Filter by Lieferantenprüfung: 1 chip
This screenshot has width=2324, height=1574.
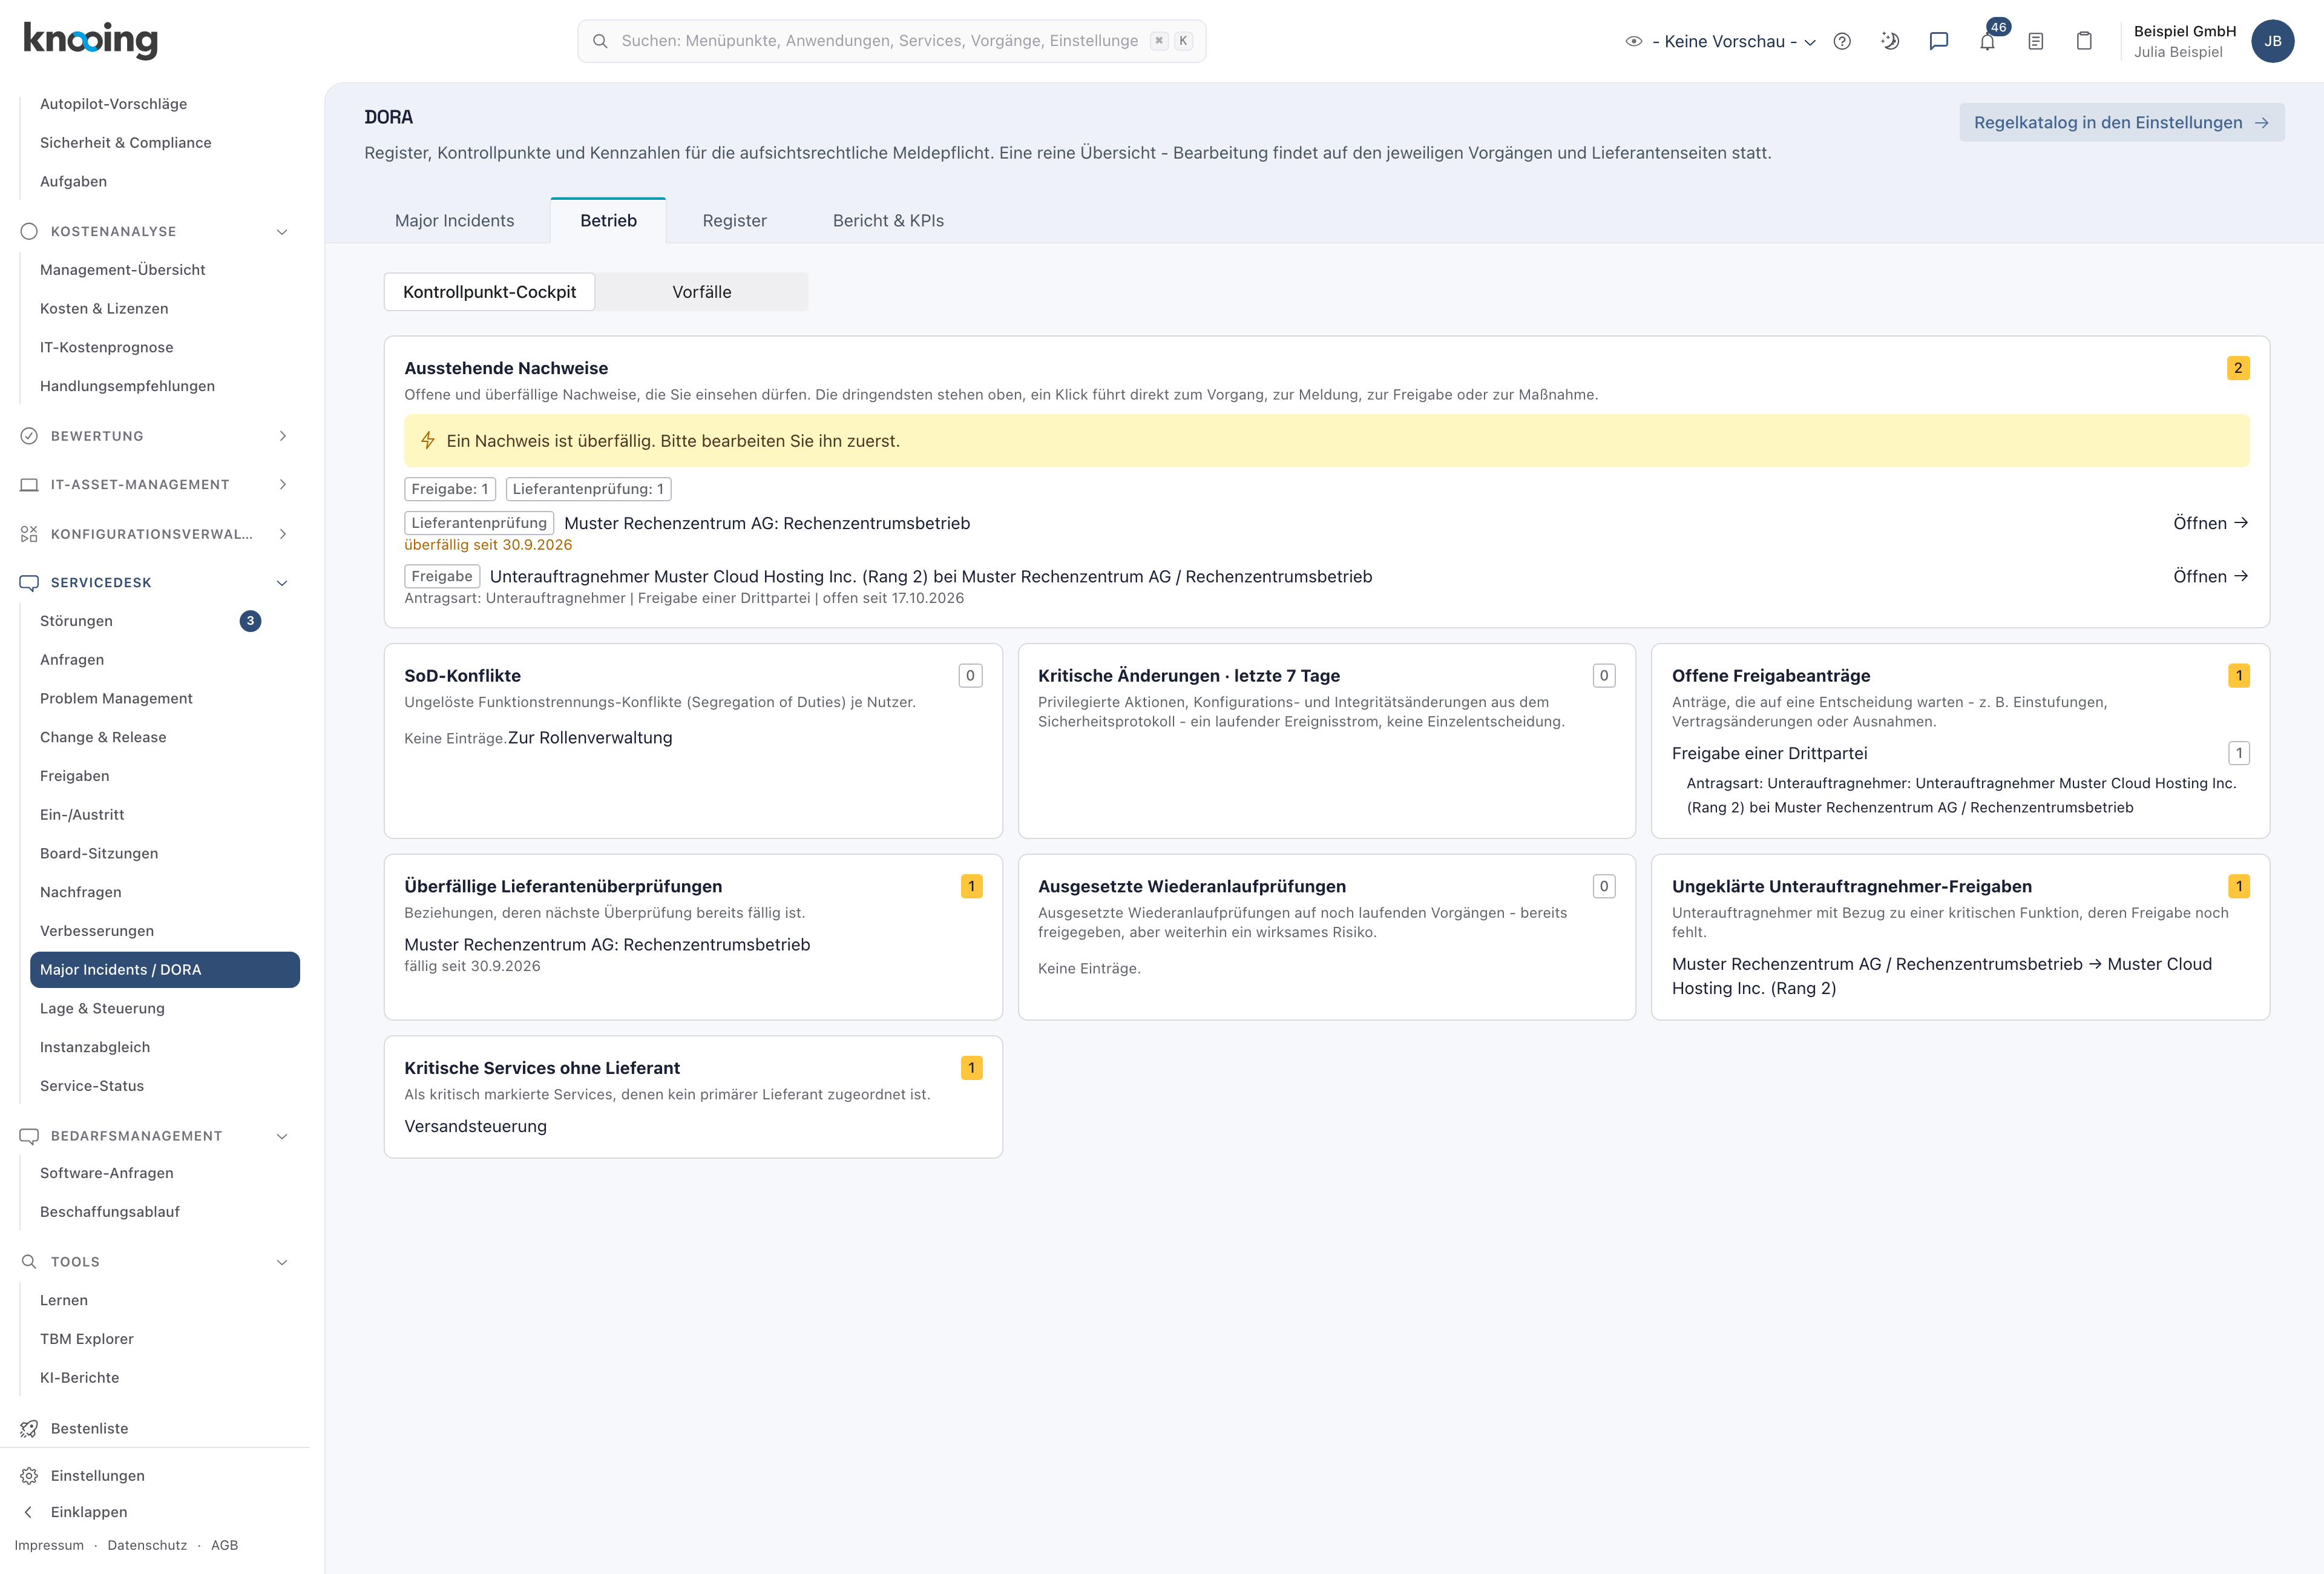(x=588, y=489)
